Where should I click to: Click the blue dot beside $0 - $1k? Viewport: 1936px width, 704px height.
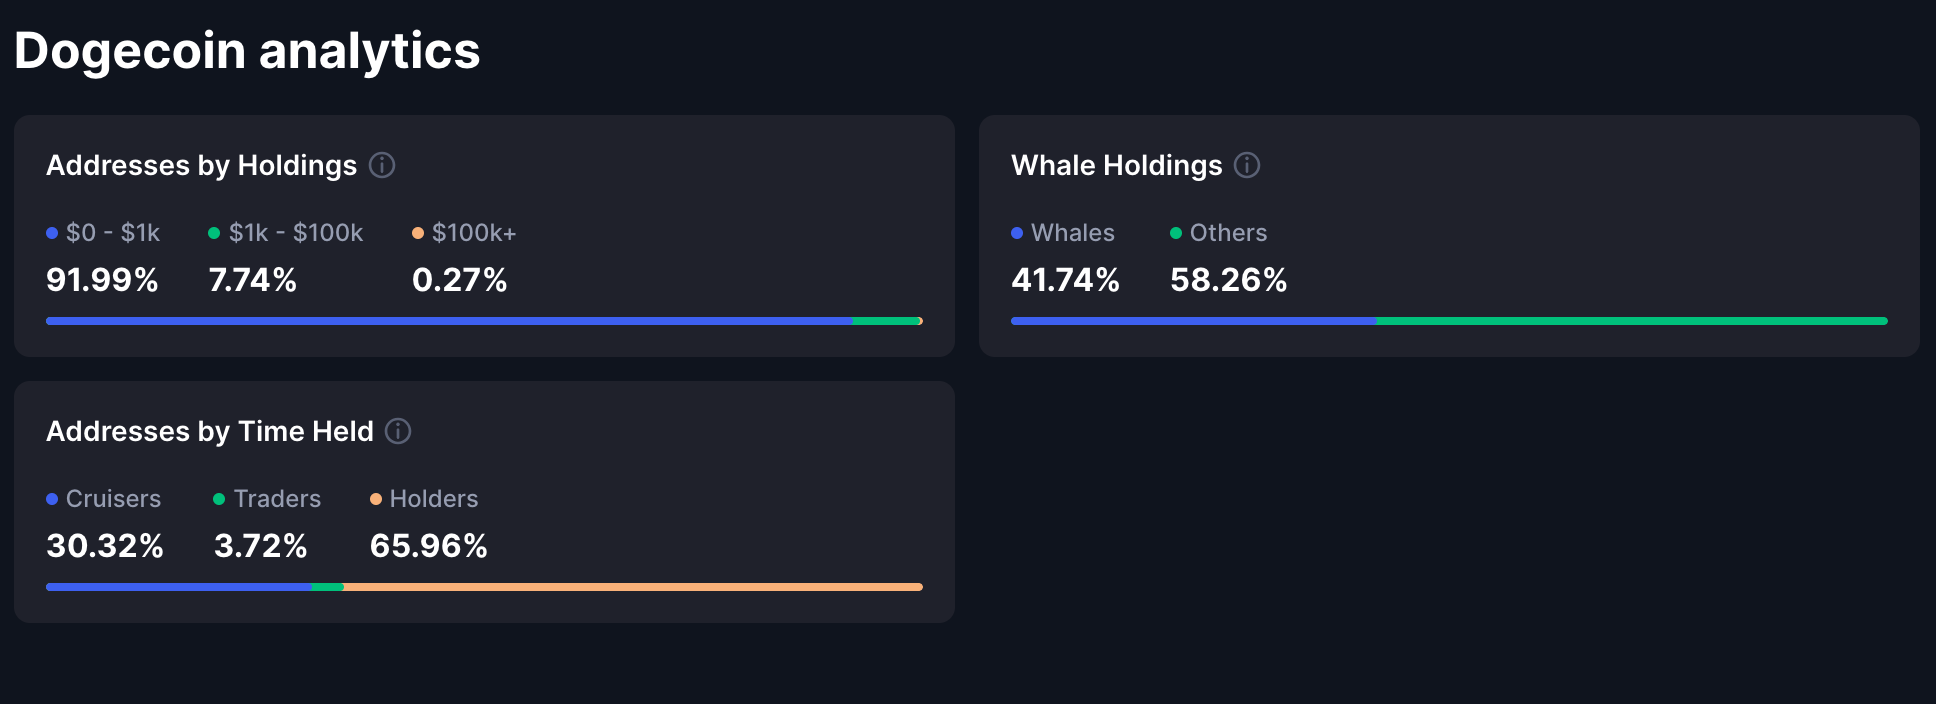click(x=52, y=233)
